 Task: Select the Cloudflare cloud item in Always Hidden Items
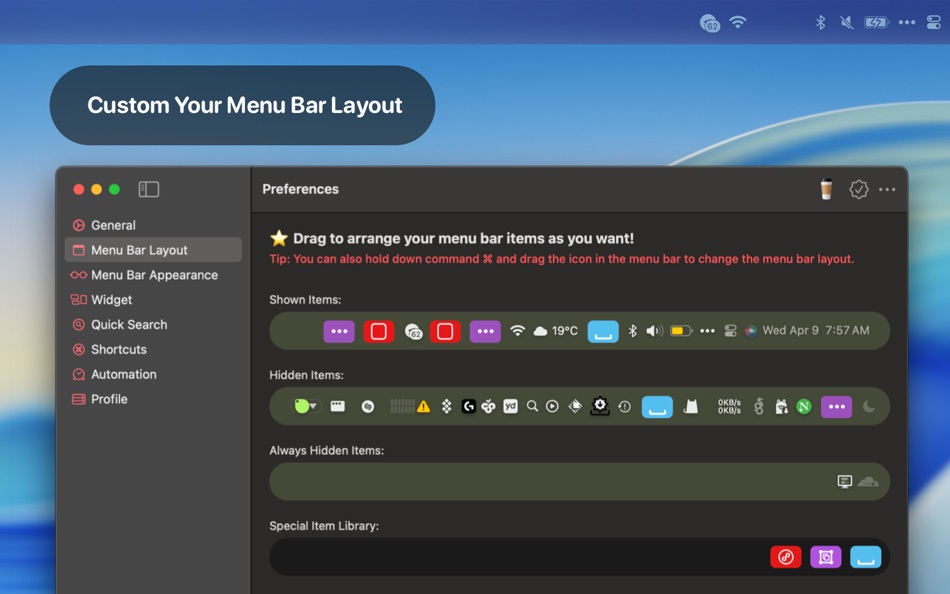868,481
